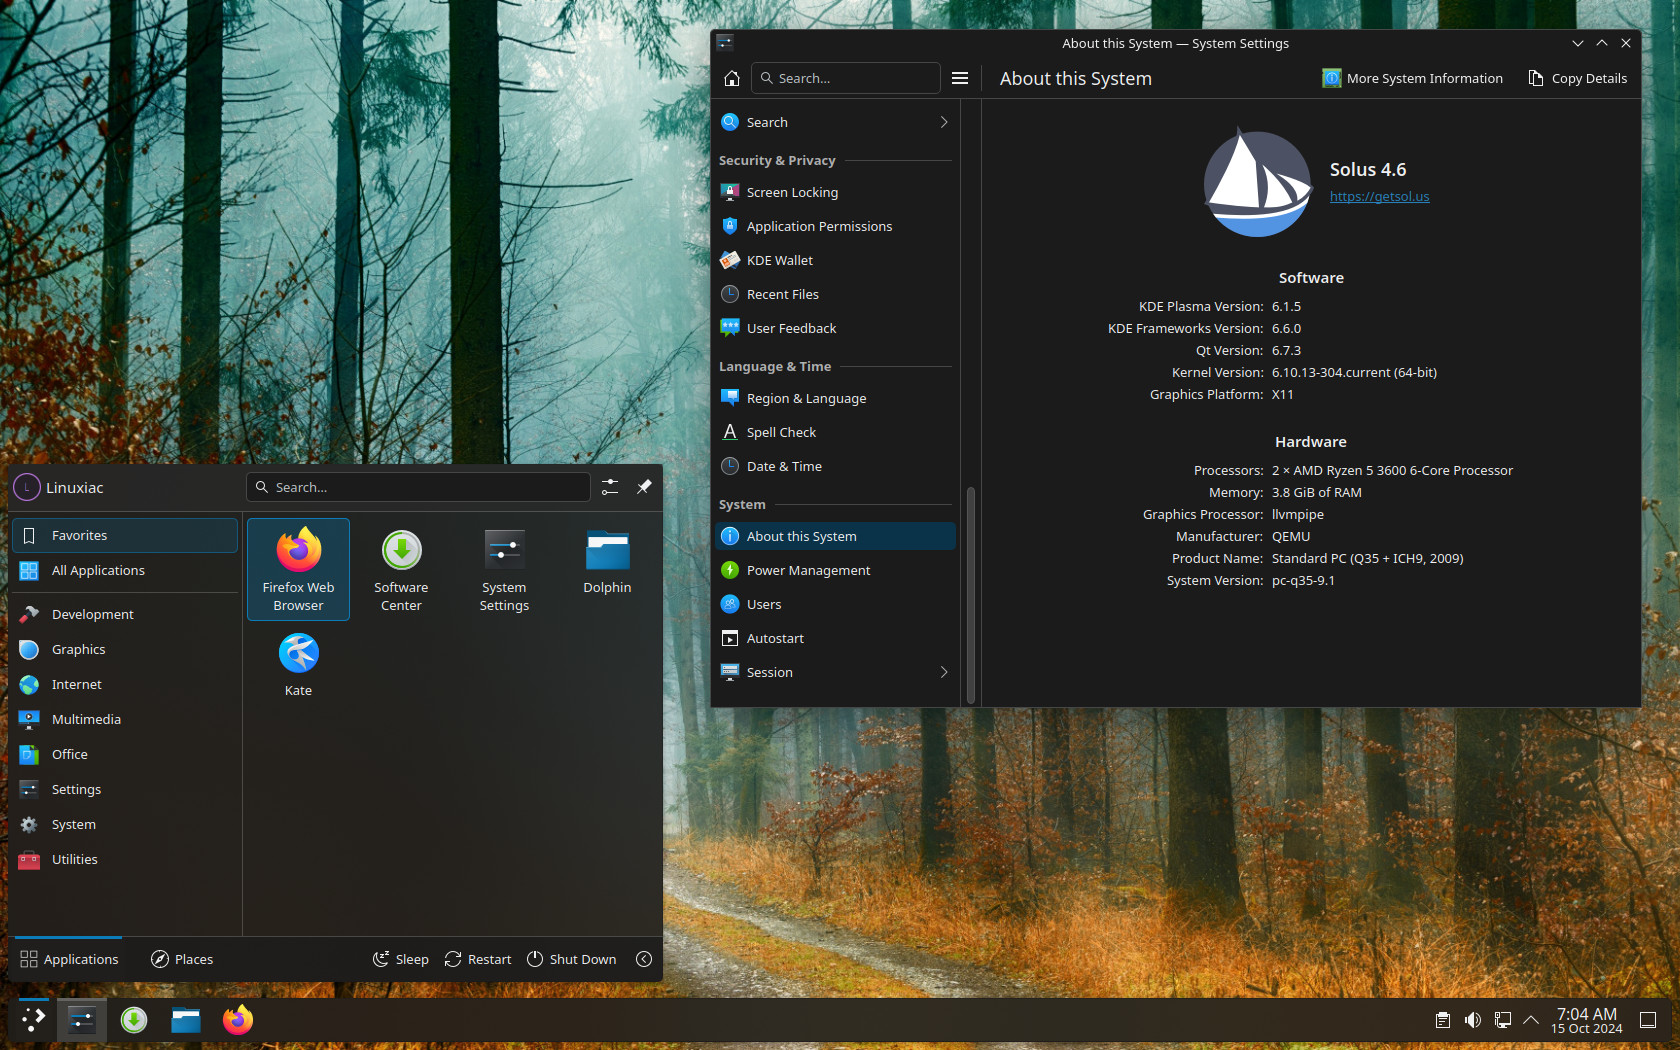Click the clock showing 7:04 AM

(x=1586, y=1020)
